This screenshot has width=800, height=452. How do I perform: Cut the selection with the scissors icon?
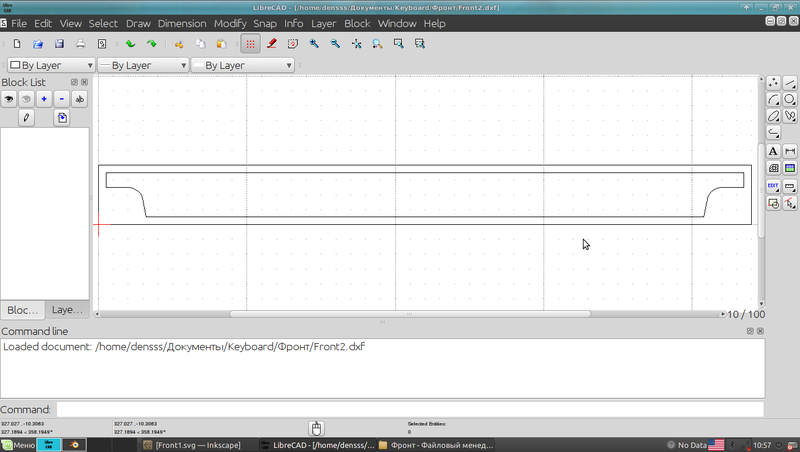point(179,44)
